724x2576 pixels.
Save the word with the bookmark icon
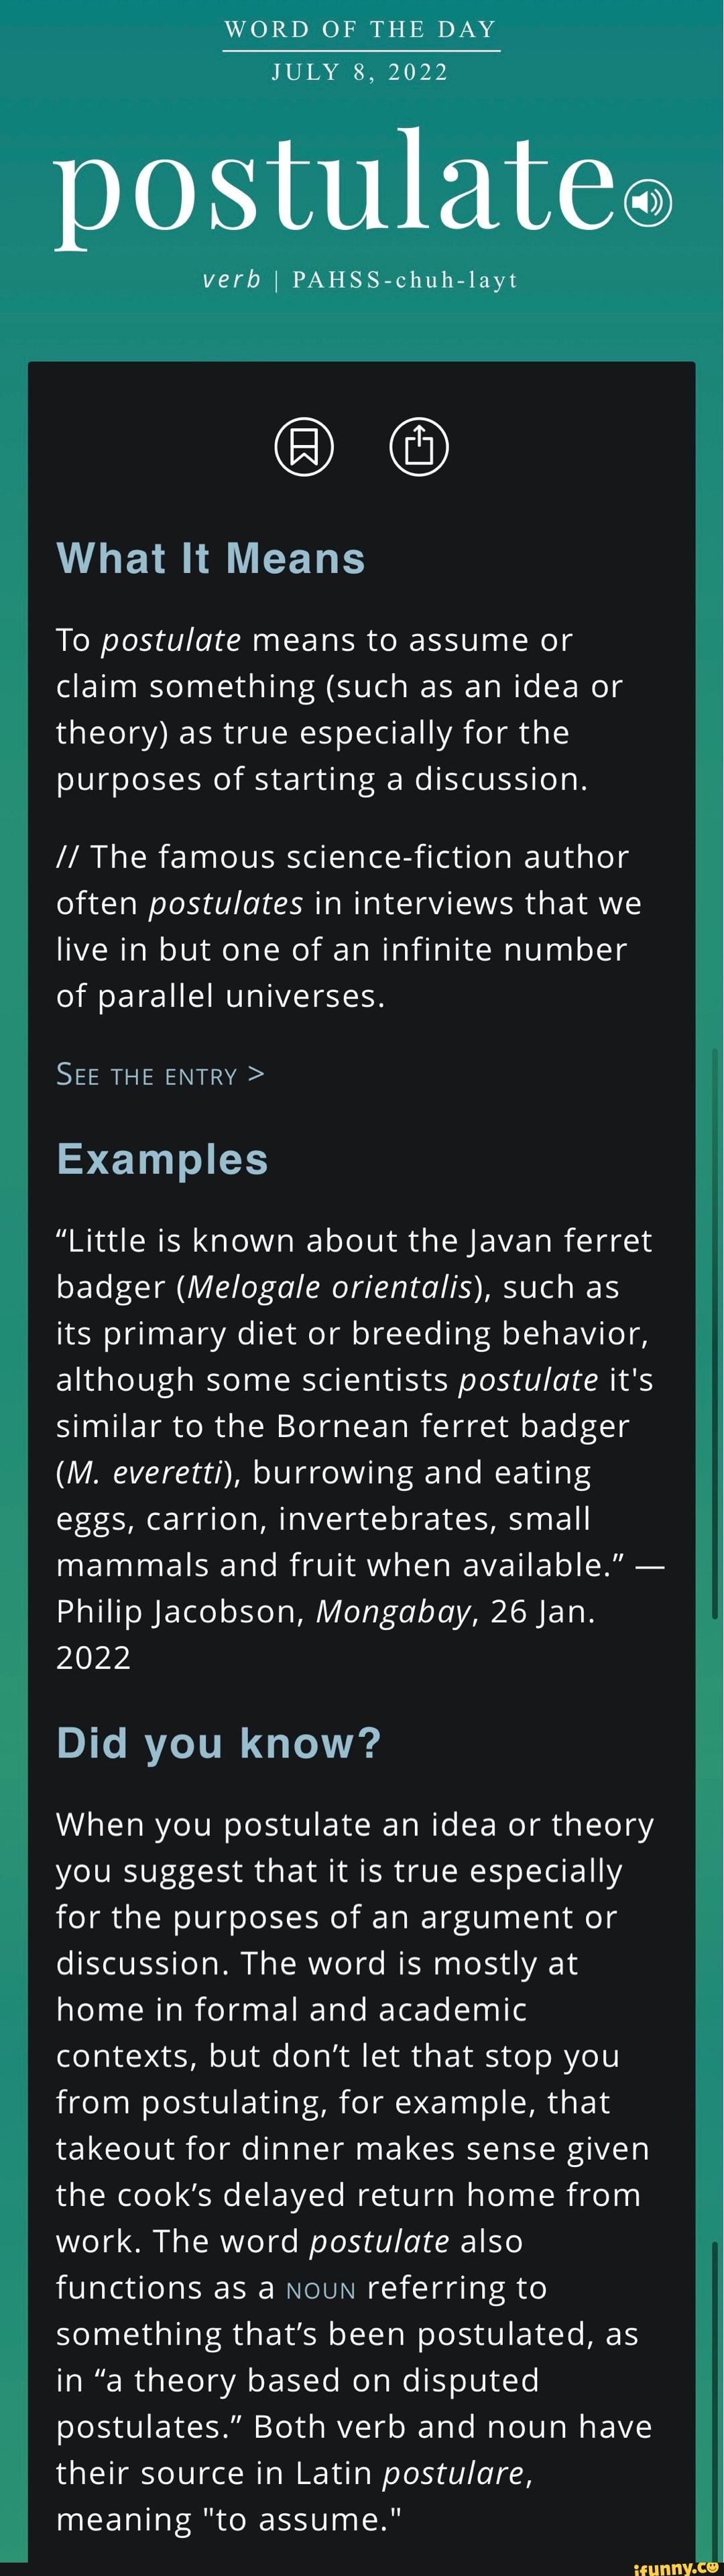[x=304, y=446]
